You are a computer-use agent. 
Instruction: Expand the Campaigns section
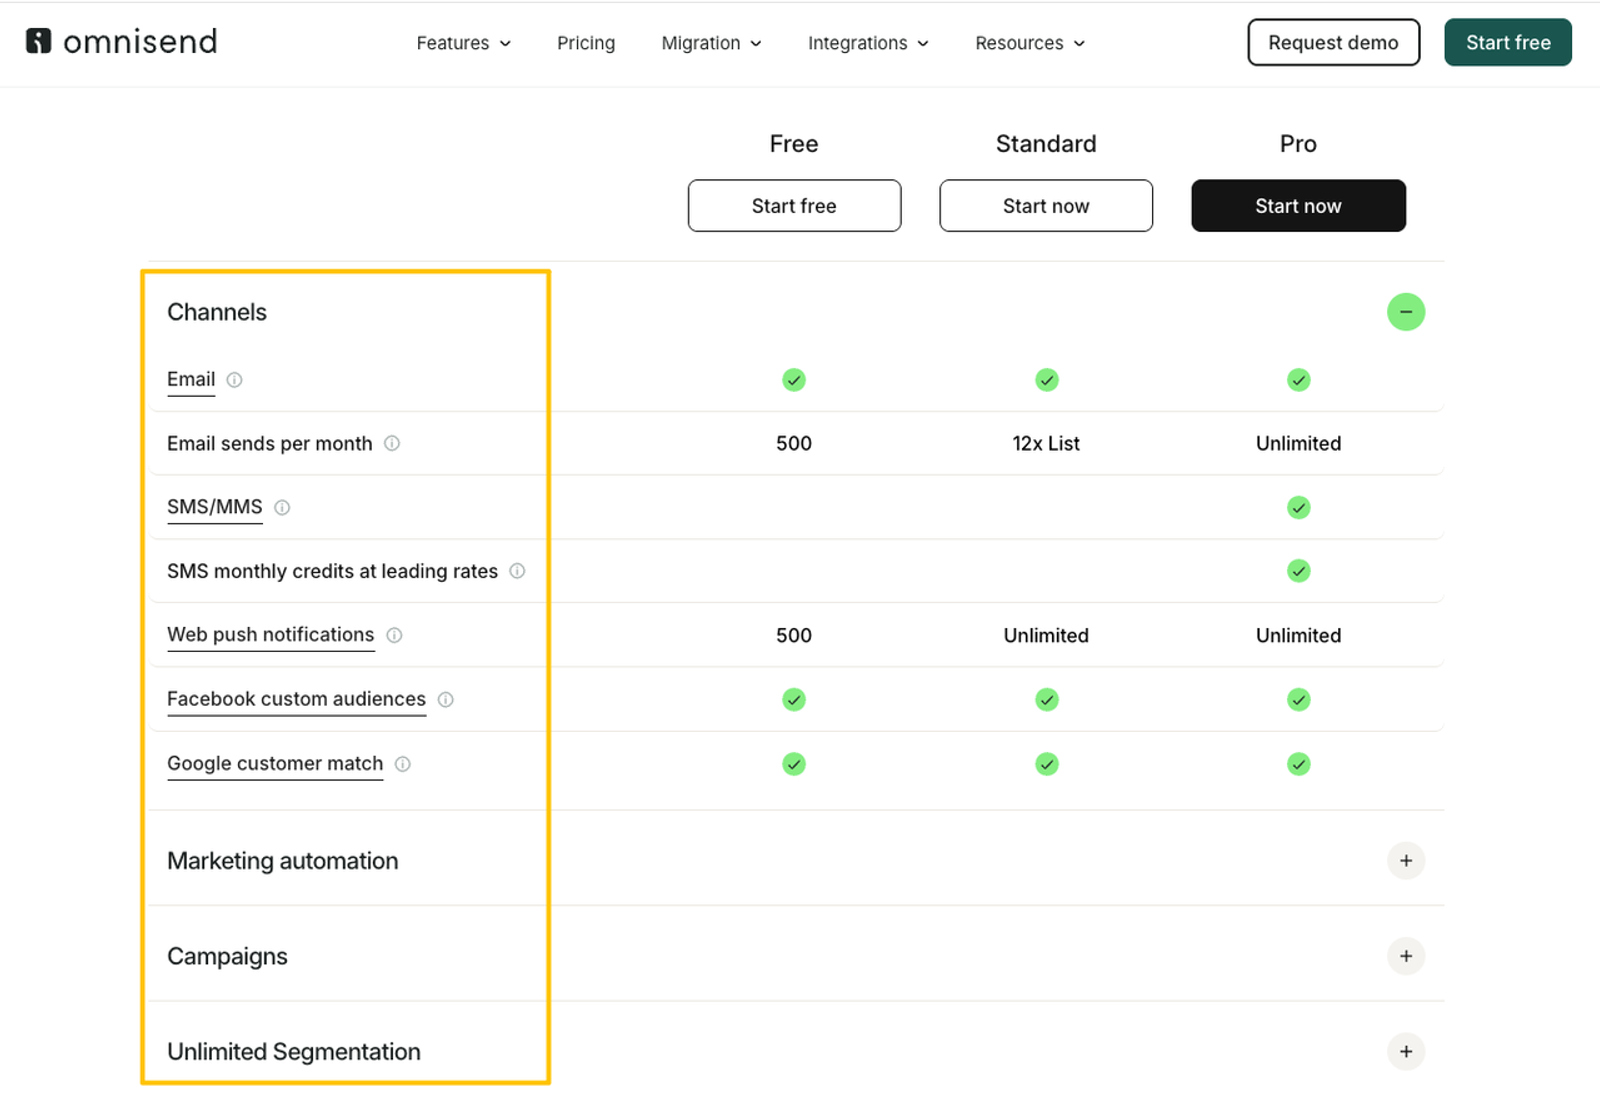pos(1406,956)
